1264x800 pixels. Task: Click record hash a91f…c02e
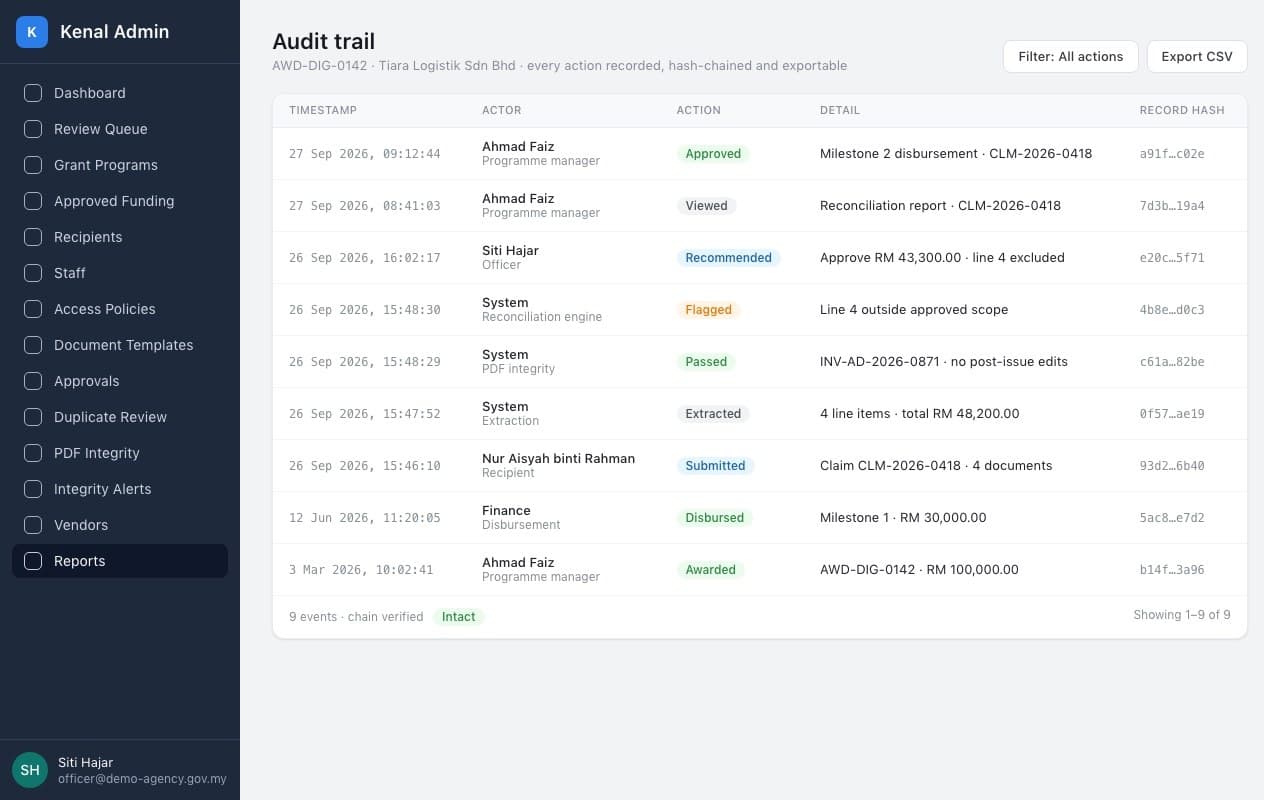tap(1172, 154)
